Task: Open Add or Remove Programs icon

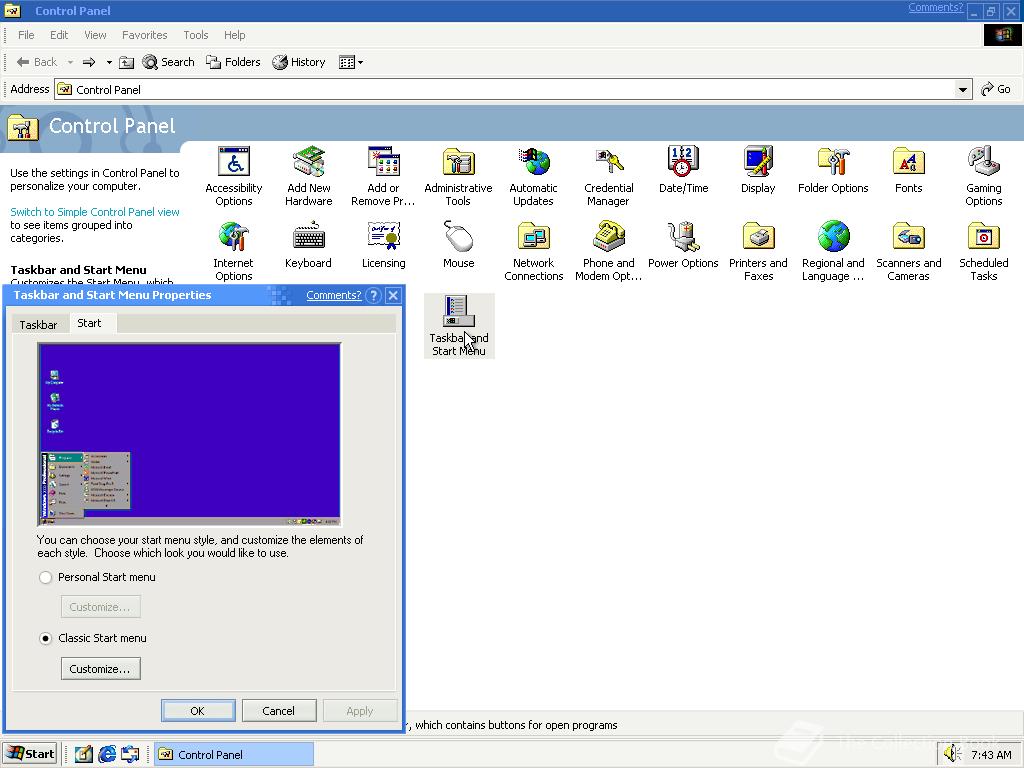Action: coord(383,175)
